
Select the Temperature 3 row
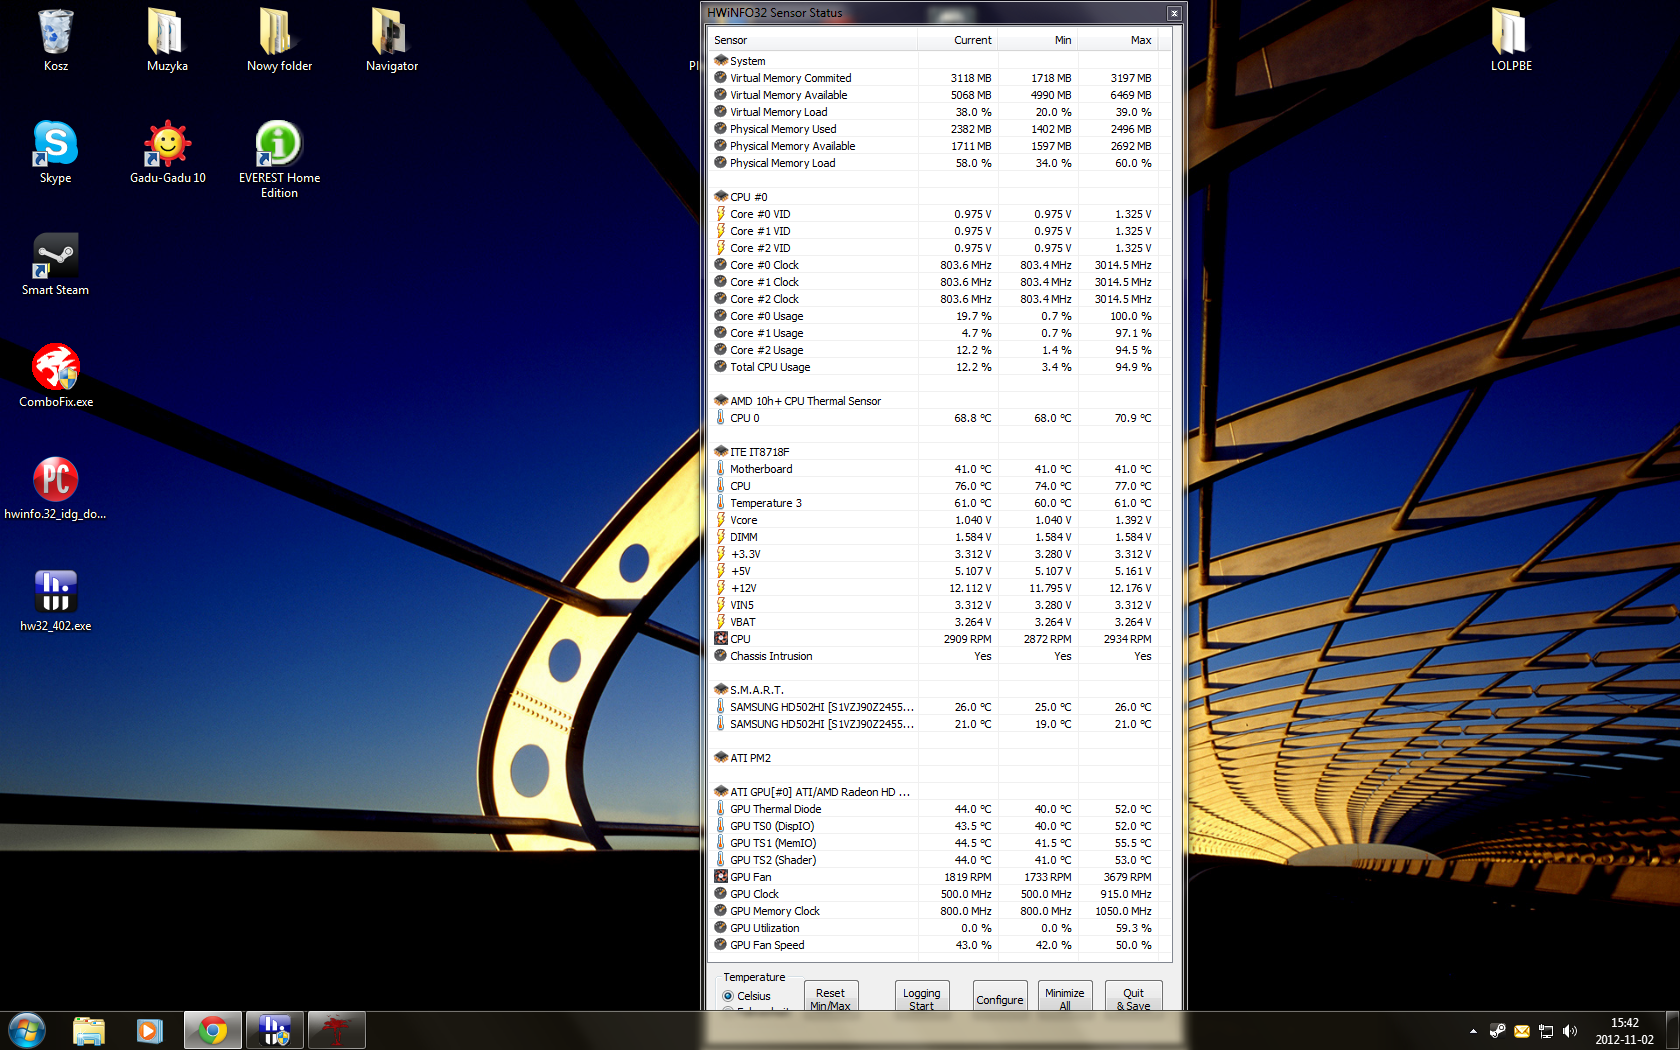[934, 503]
